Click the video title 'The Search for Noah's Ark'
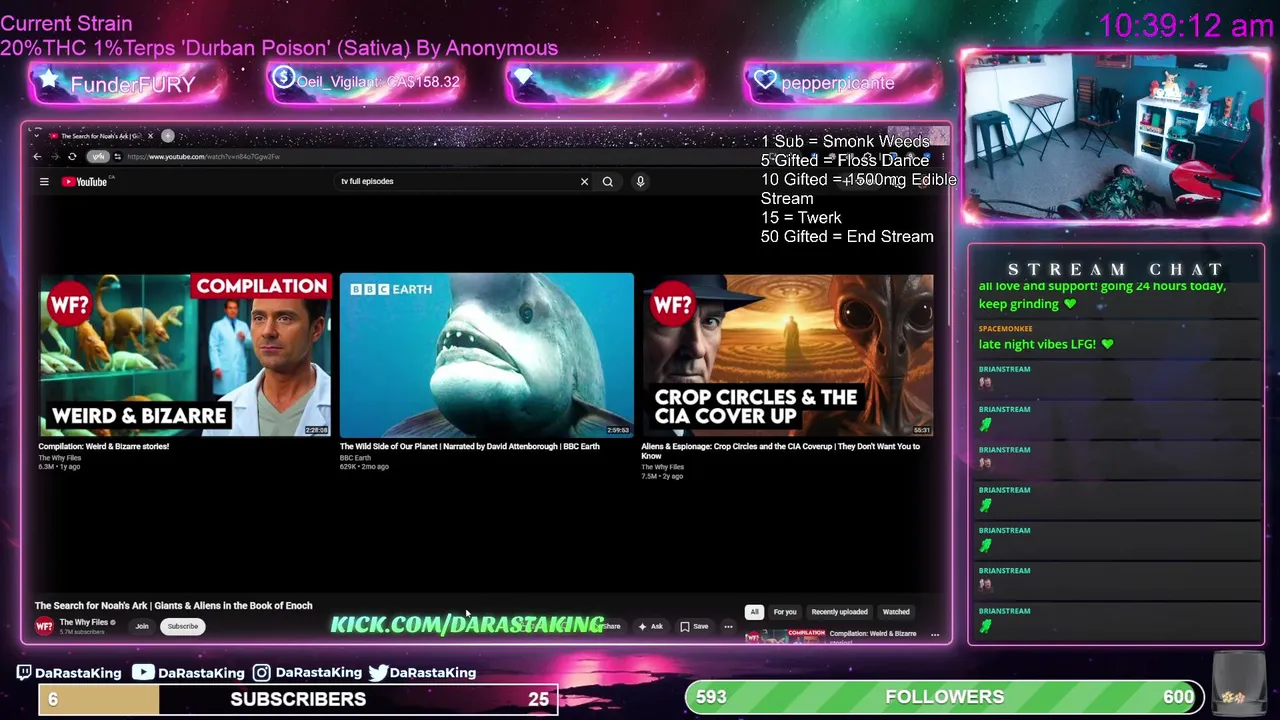Viewport: 1280px width, 720px height. [174, 605]
